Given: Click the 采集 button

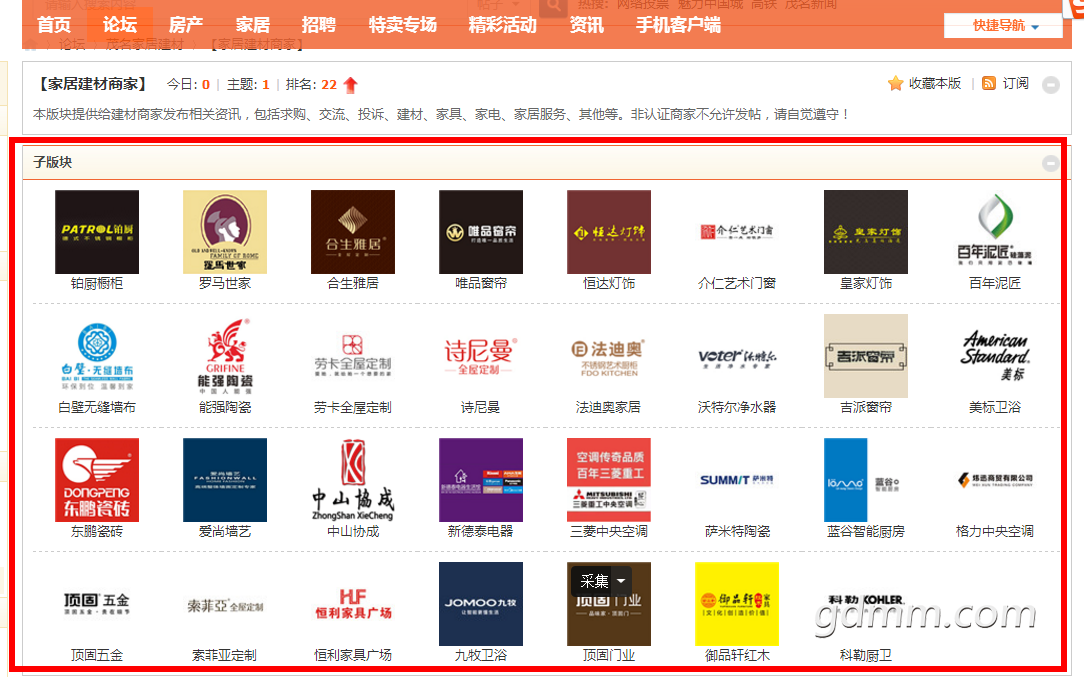Looking at the screenshot, I should 594,581.
